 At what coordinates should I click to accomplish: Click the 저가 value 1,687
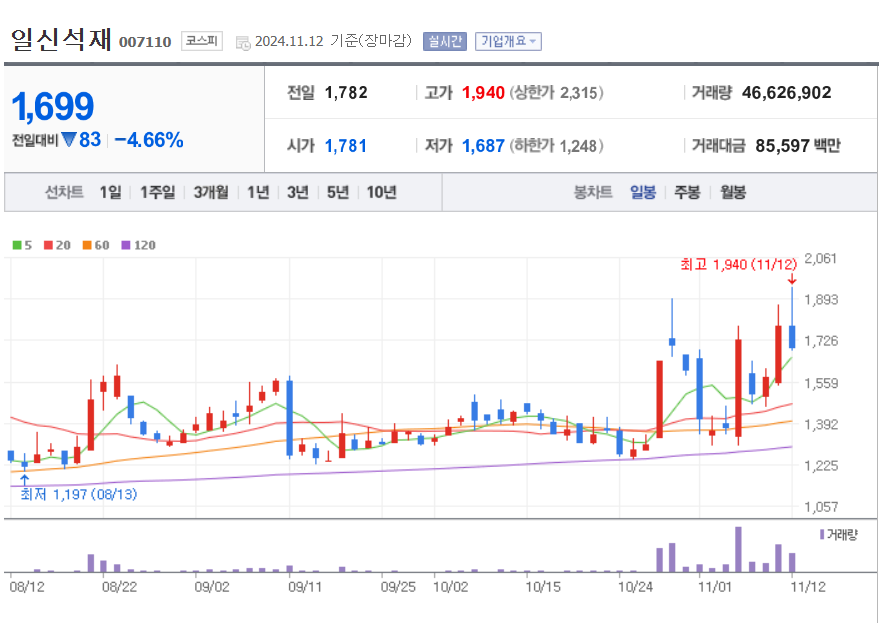pos(483,146)
